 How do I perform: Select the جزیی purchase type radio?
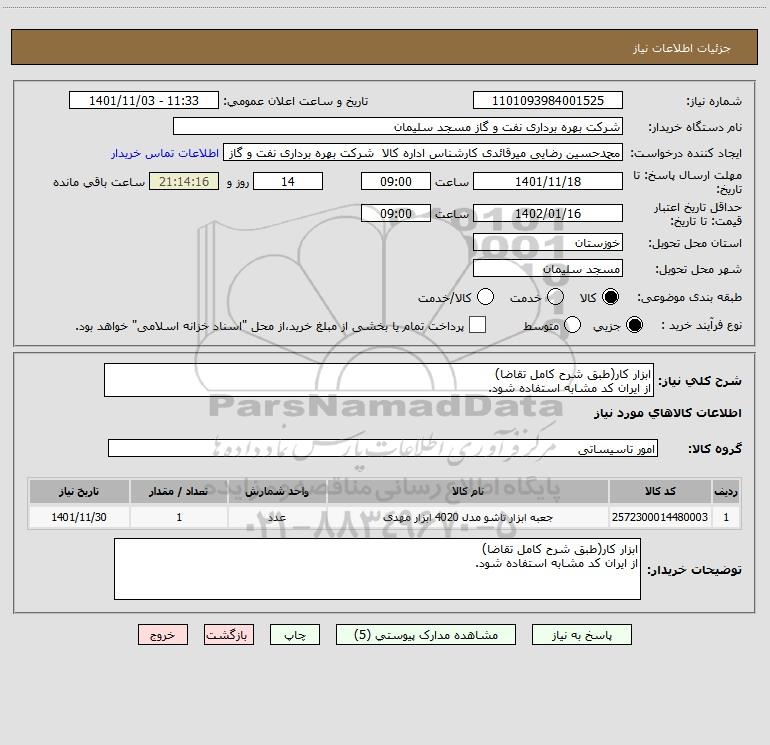[x=634, y=325]
